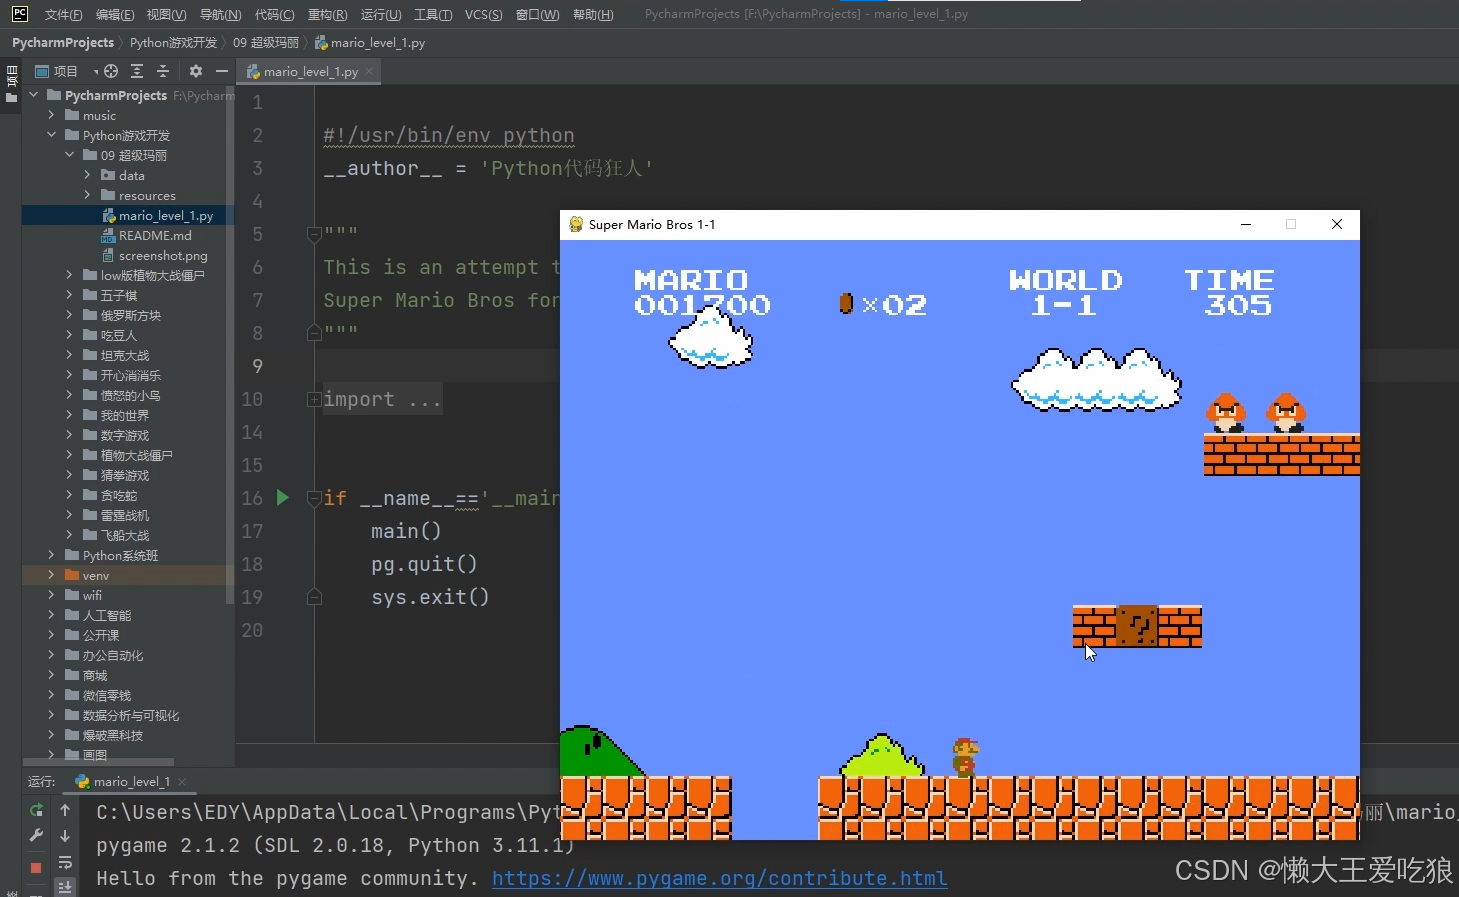The image size is (1459, 897).
Task: Open the 帮助(H) menu
Action: click(593, 14)
